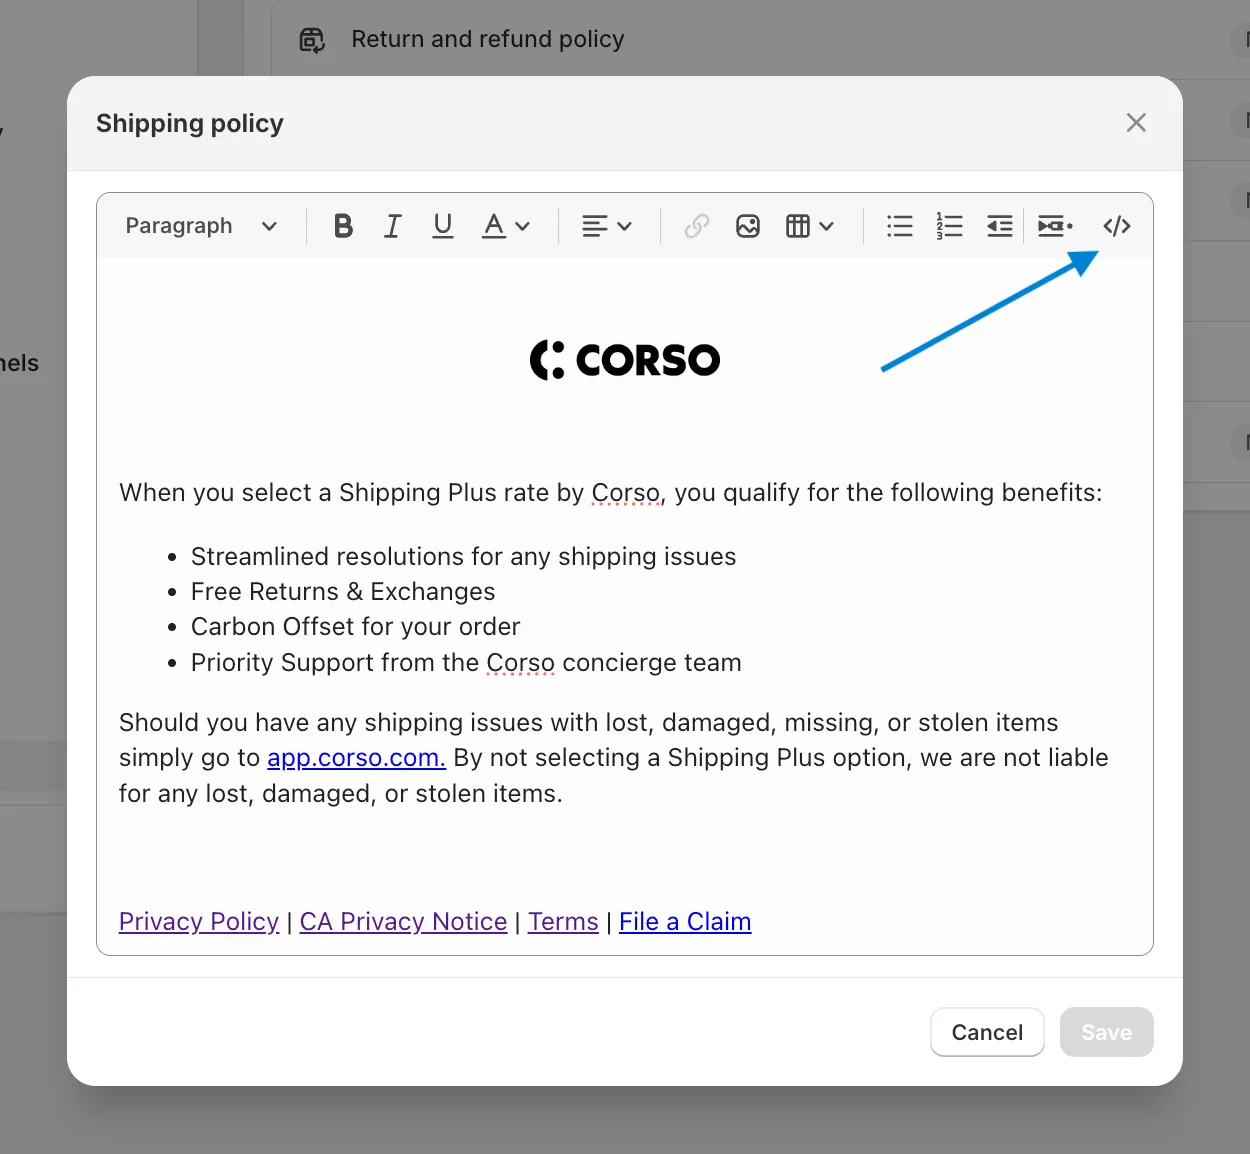Expand the text color picker
This screenshot has height=1154, width=1250.
pyautogui.click(x=506, y=226)
